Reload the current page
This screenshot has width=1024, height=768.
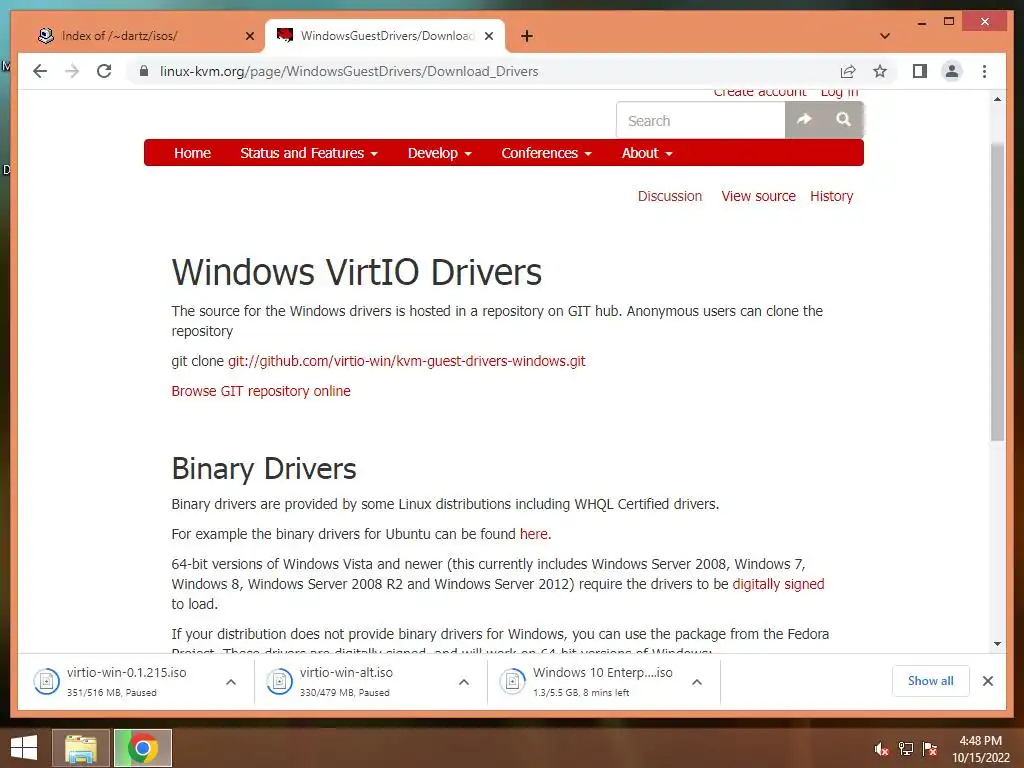[104, 71]
